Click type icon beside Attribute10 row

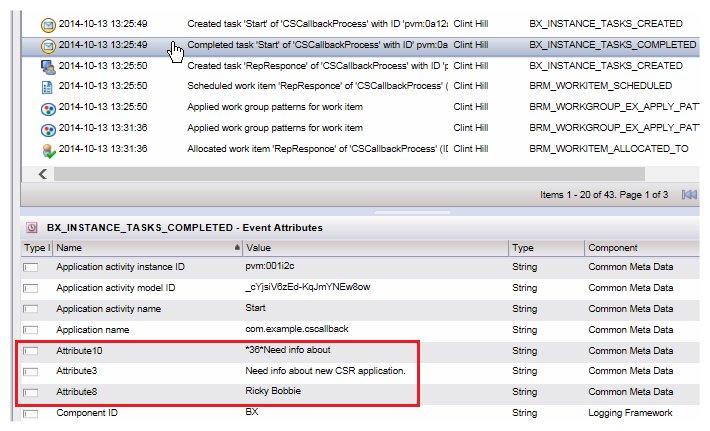pos(31,351)
